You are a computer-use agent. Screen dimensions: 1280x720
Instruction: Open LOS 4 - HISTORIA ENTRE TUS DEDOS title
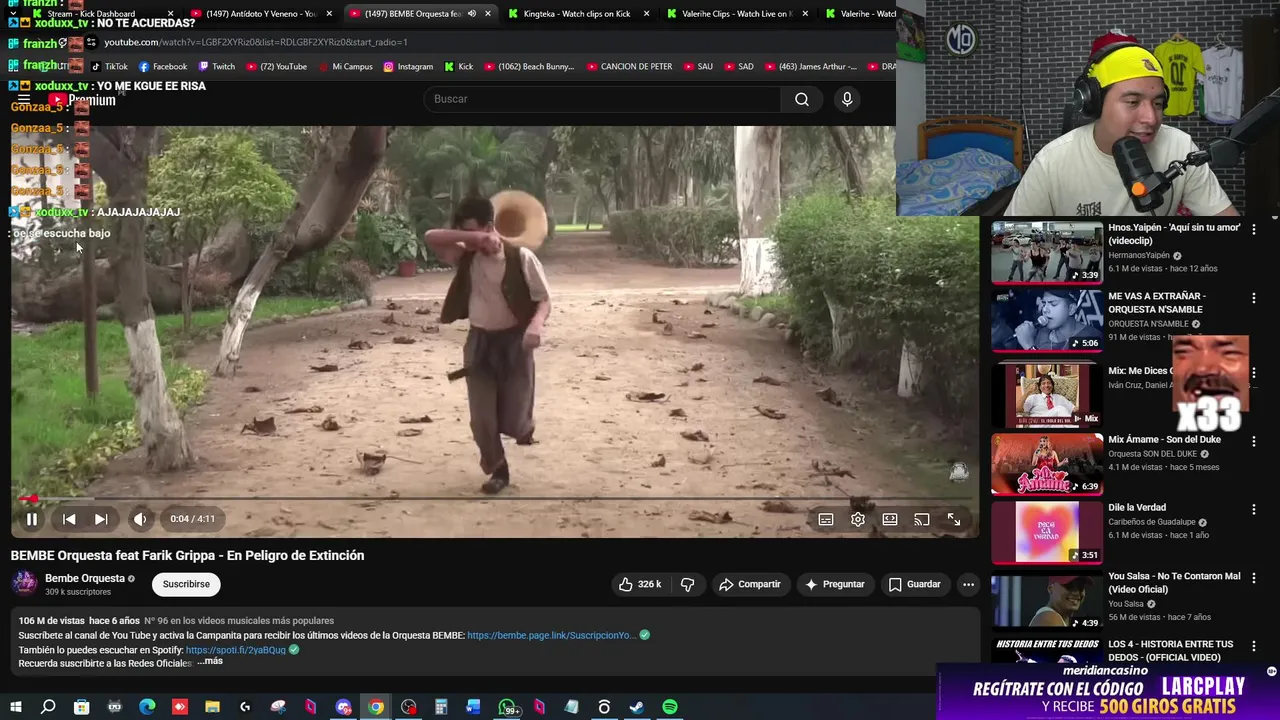[x=1171, y=650]
